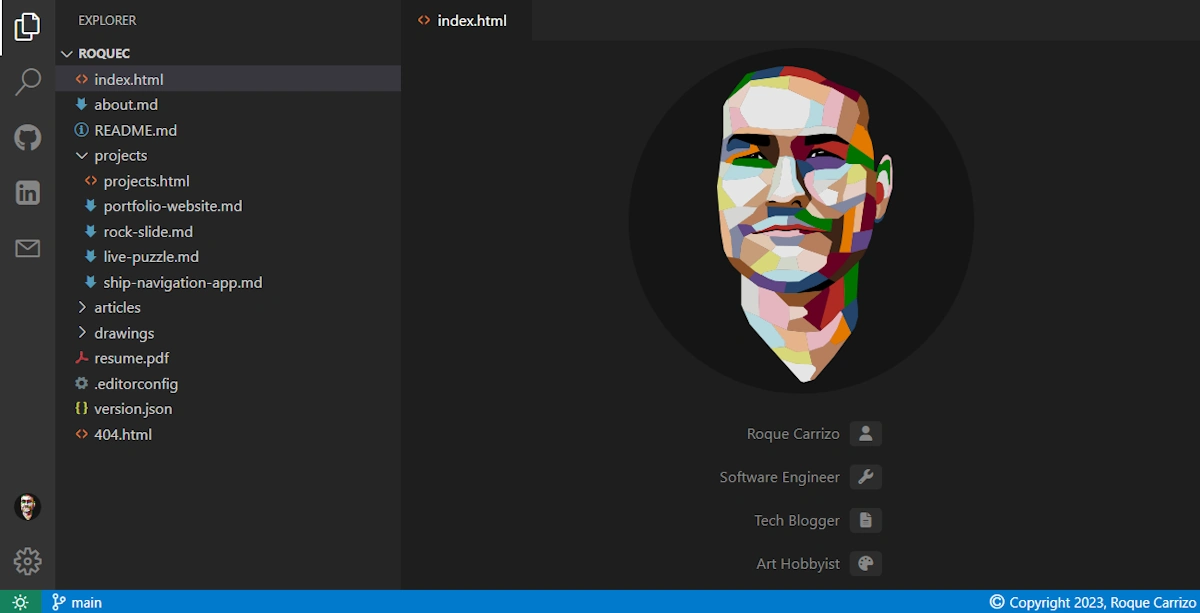This screenshot has width=1200, height=613.
Task: Click the document icon beside Tech Blogger
Action: tap(865, 520)
